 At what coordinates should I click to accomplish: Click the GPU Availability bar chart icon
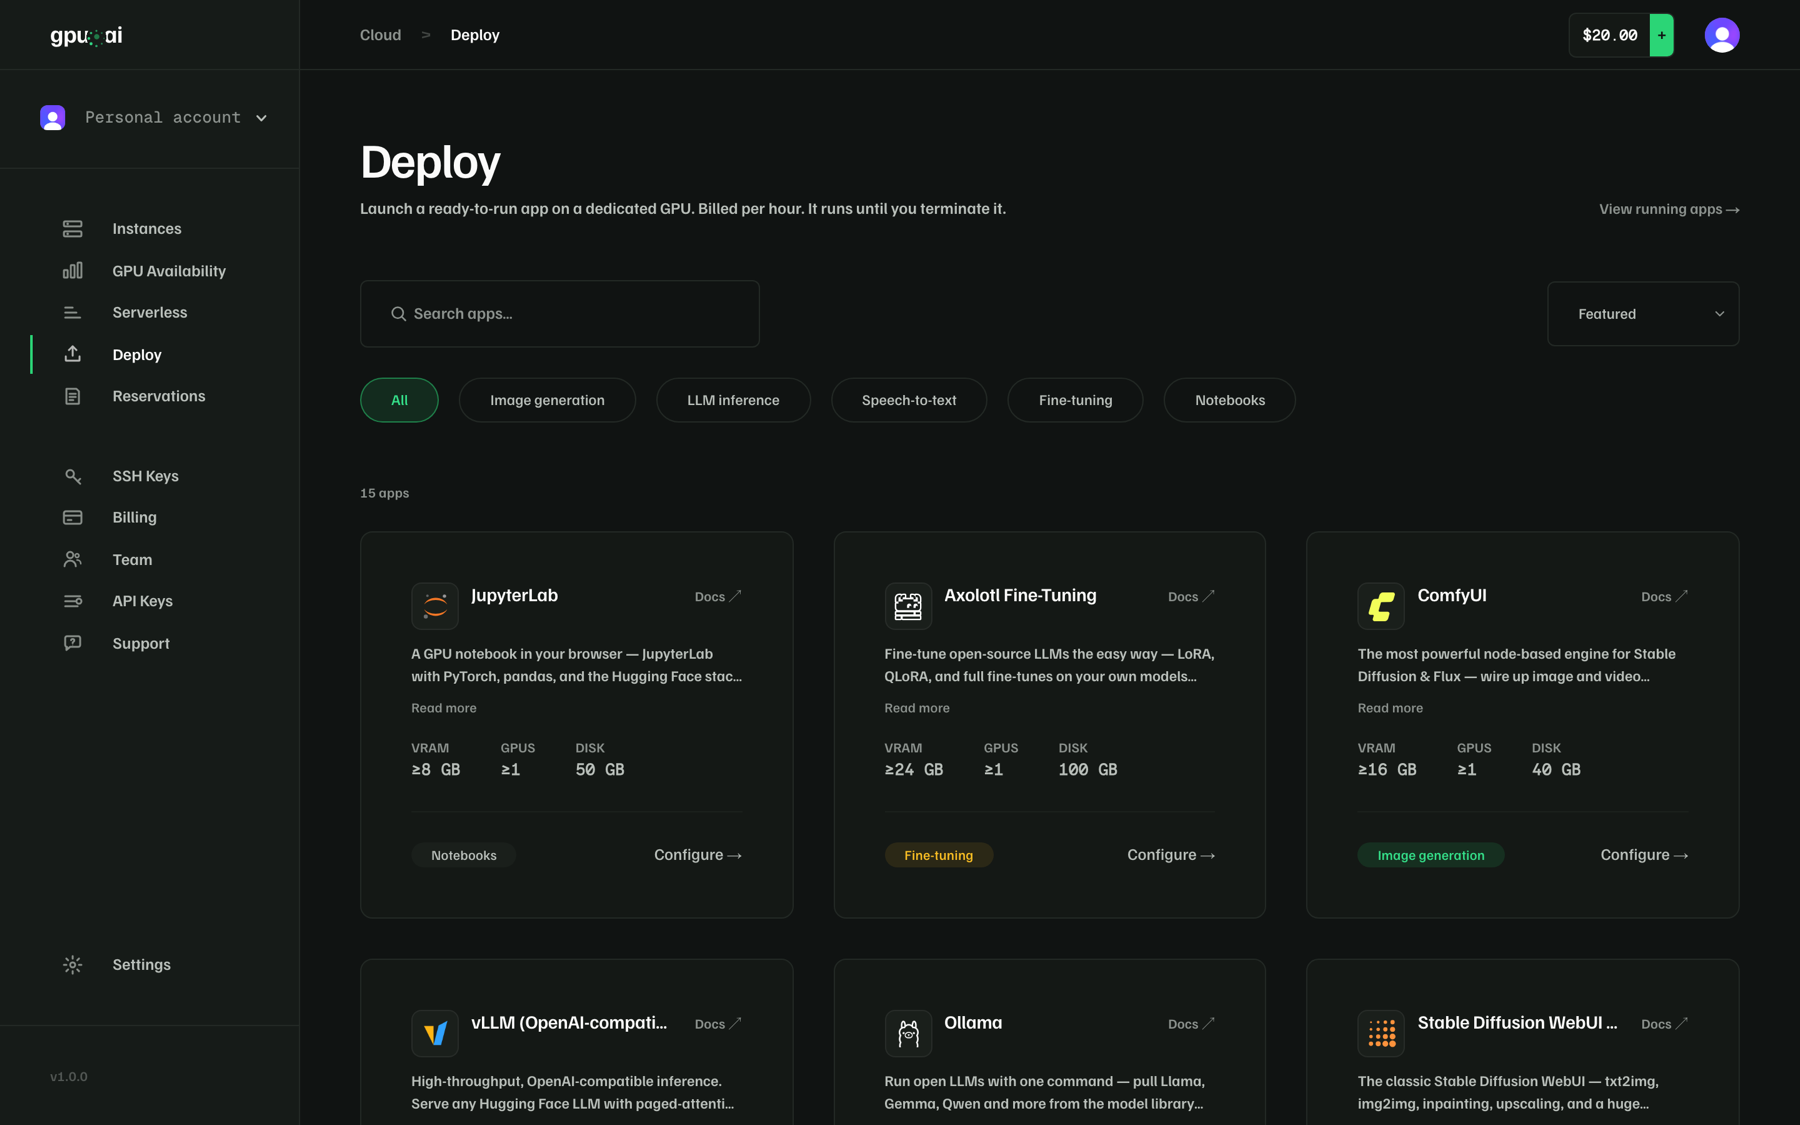tap(72, 271)
